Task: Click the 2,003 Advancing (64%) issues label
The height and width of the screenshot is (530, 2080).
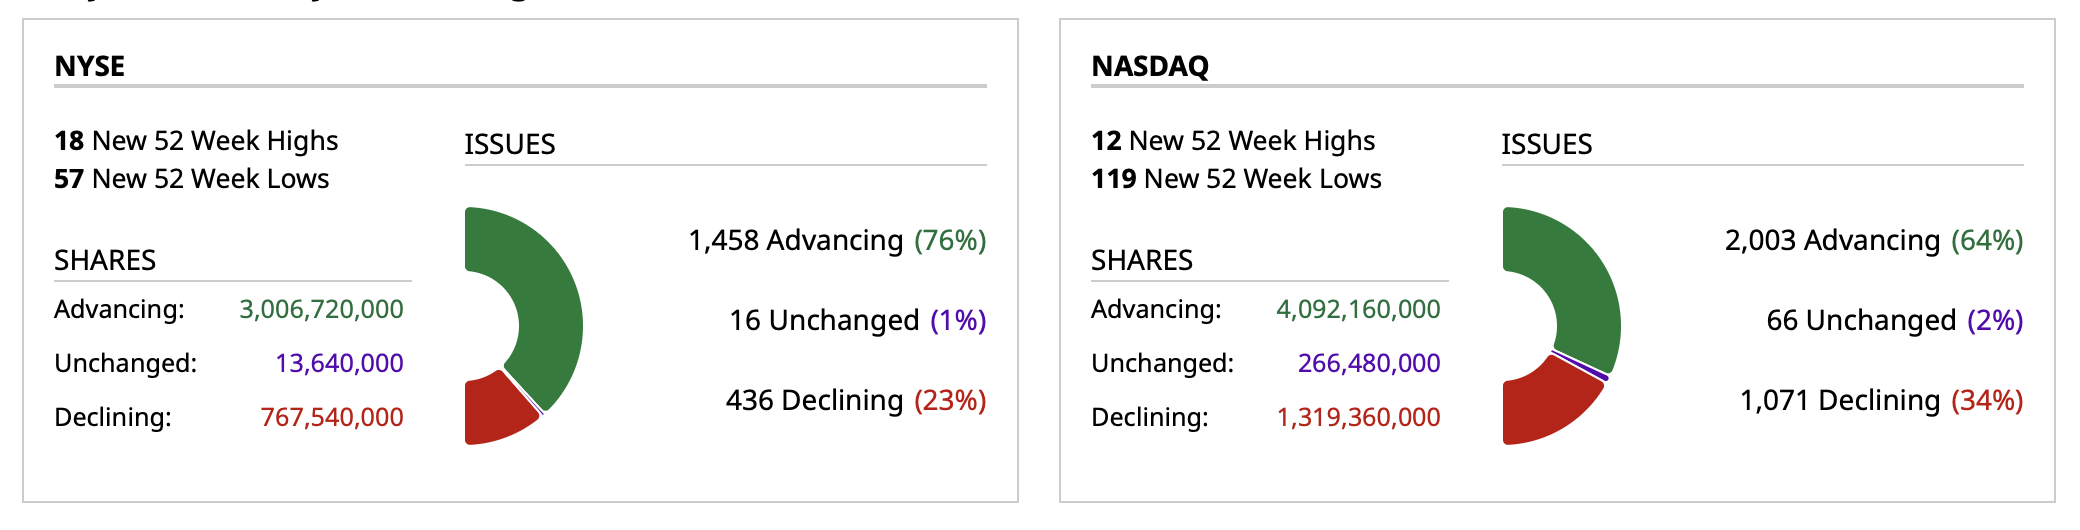Action: click(x=1874, y=240)
